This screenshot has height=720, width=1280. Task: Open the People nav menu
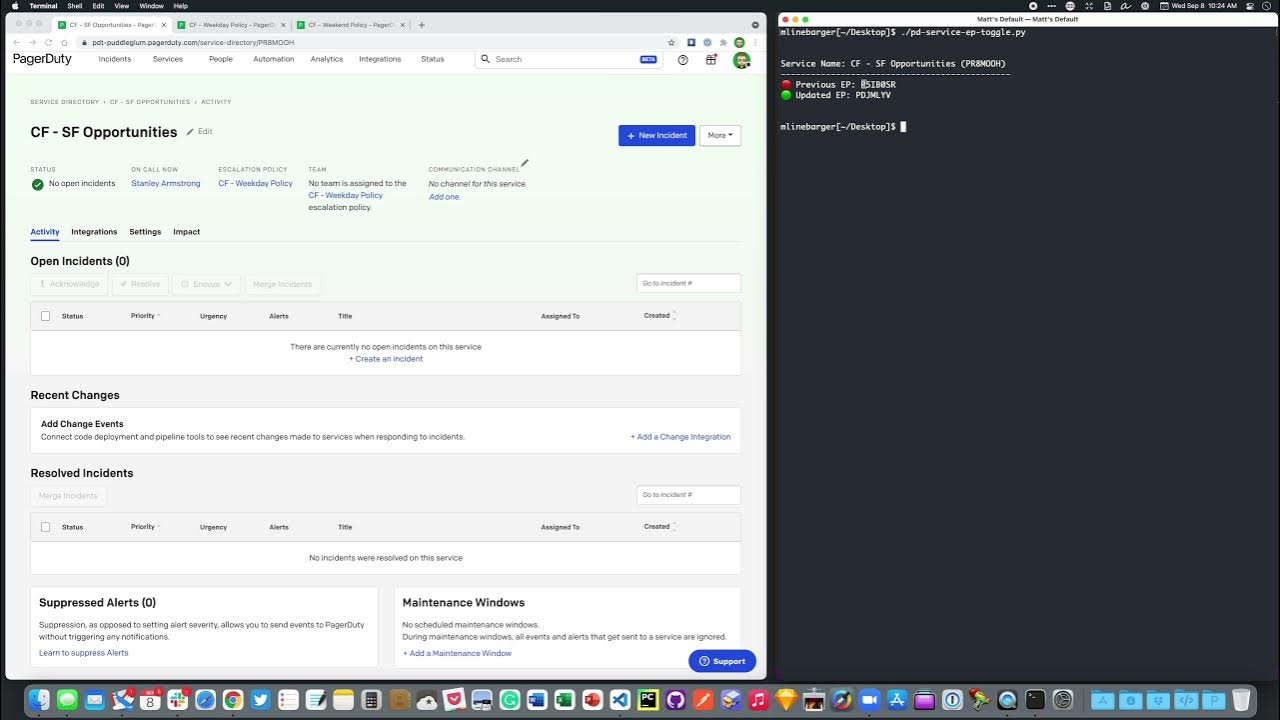[x=221, y=59]
